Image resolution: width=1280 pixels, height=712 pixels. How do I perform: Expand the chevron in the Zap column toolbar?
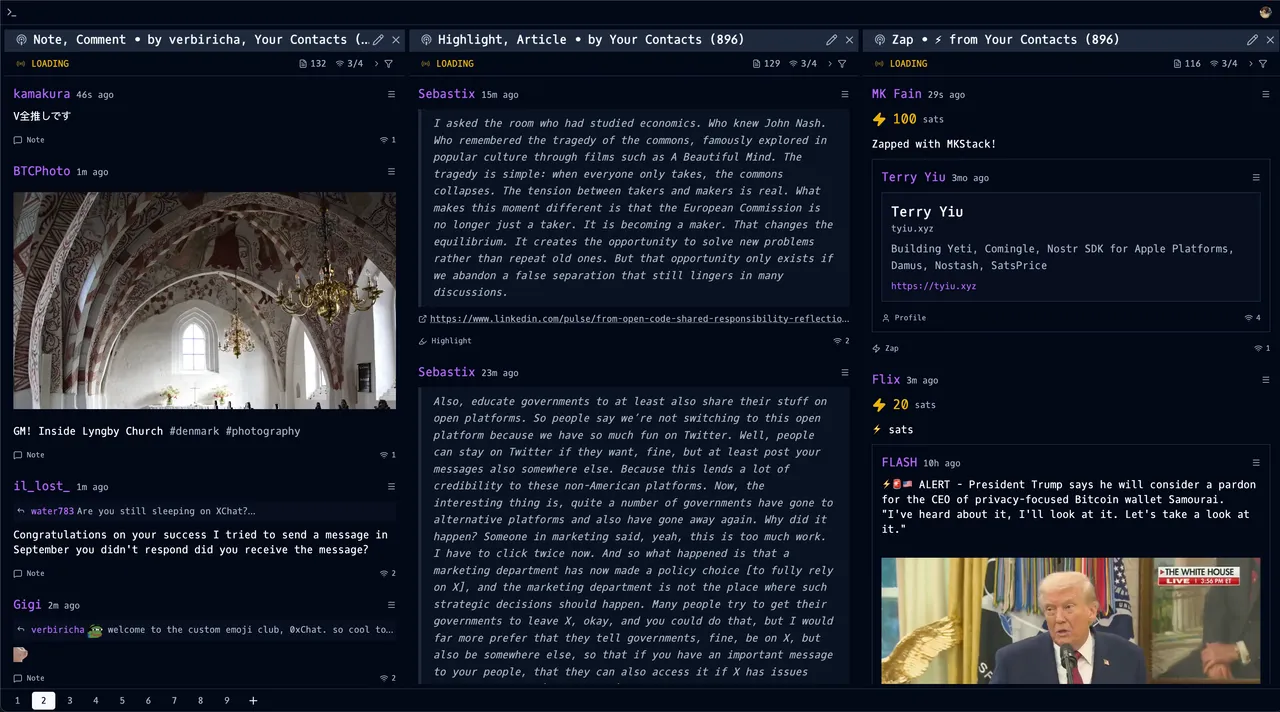point(1250,64)
